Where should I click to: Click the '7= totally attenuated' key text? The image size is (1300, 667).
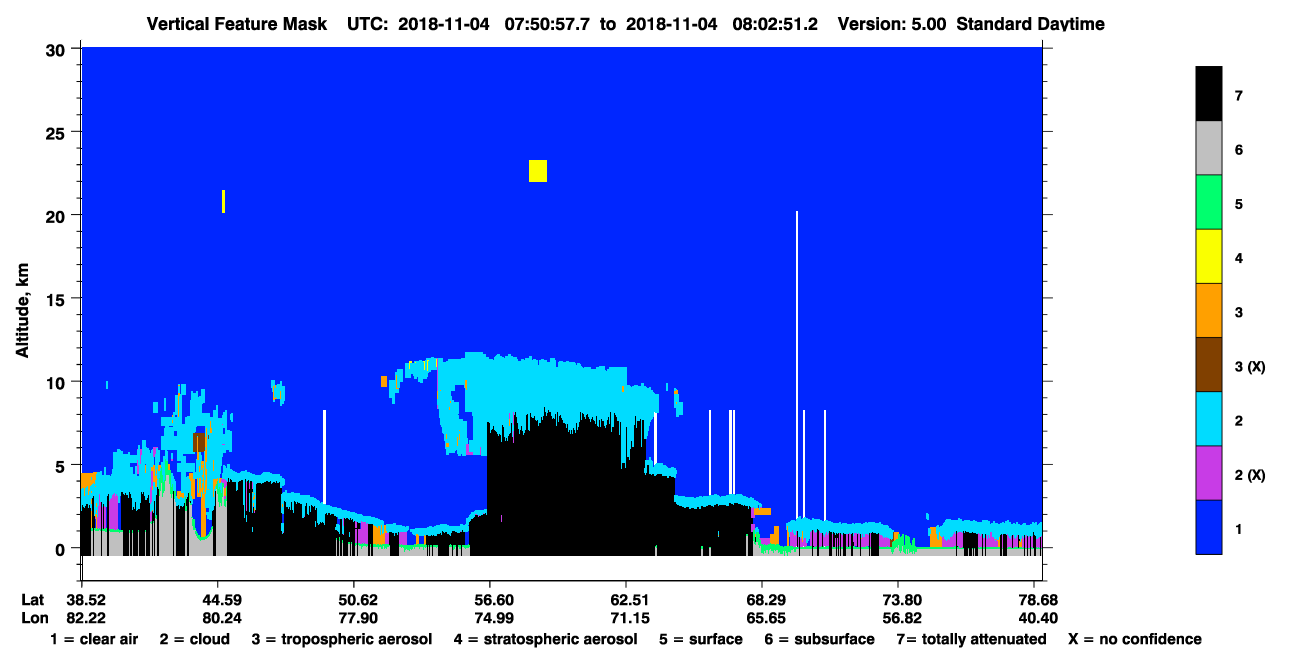pyautogui.click(x=971, y=639)
